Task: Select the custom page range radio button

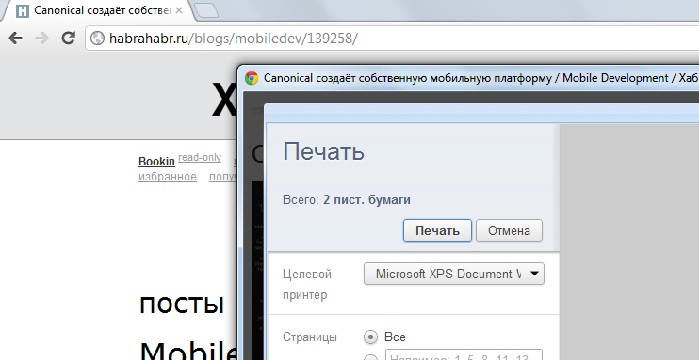Action: tap(370, 357)
